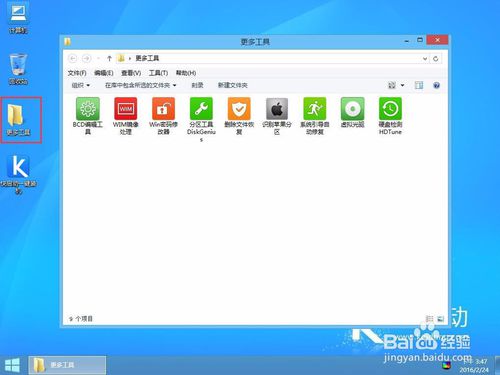Open the 文件(F) menu
Image resolution: width=500 pixels, height=375 pixels.
pos(77,73)
